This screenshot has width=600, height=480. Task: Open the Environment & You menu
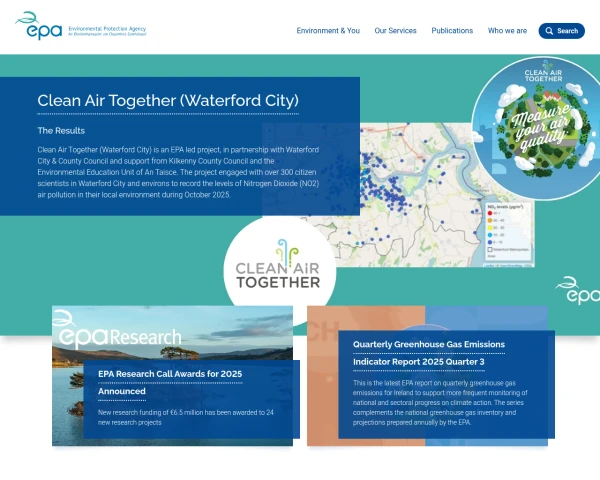(x=328, y=31)
